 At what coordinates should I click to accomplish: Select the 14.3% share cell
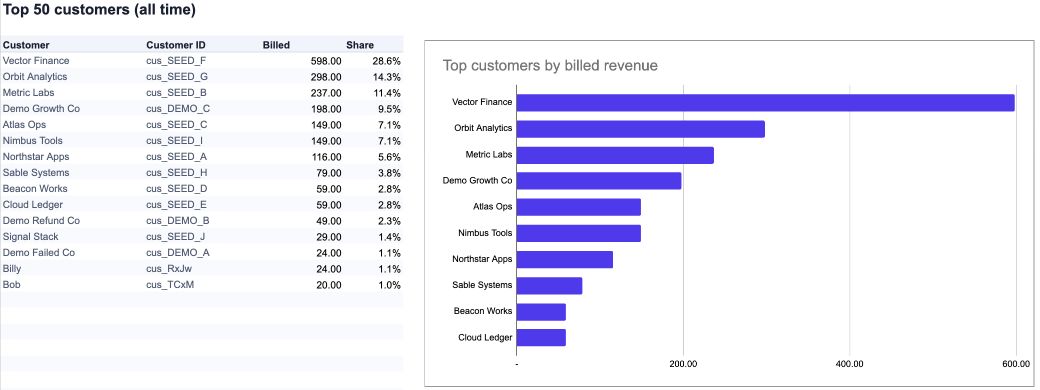coord(386,76)
